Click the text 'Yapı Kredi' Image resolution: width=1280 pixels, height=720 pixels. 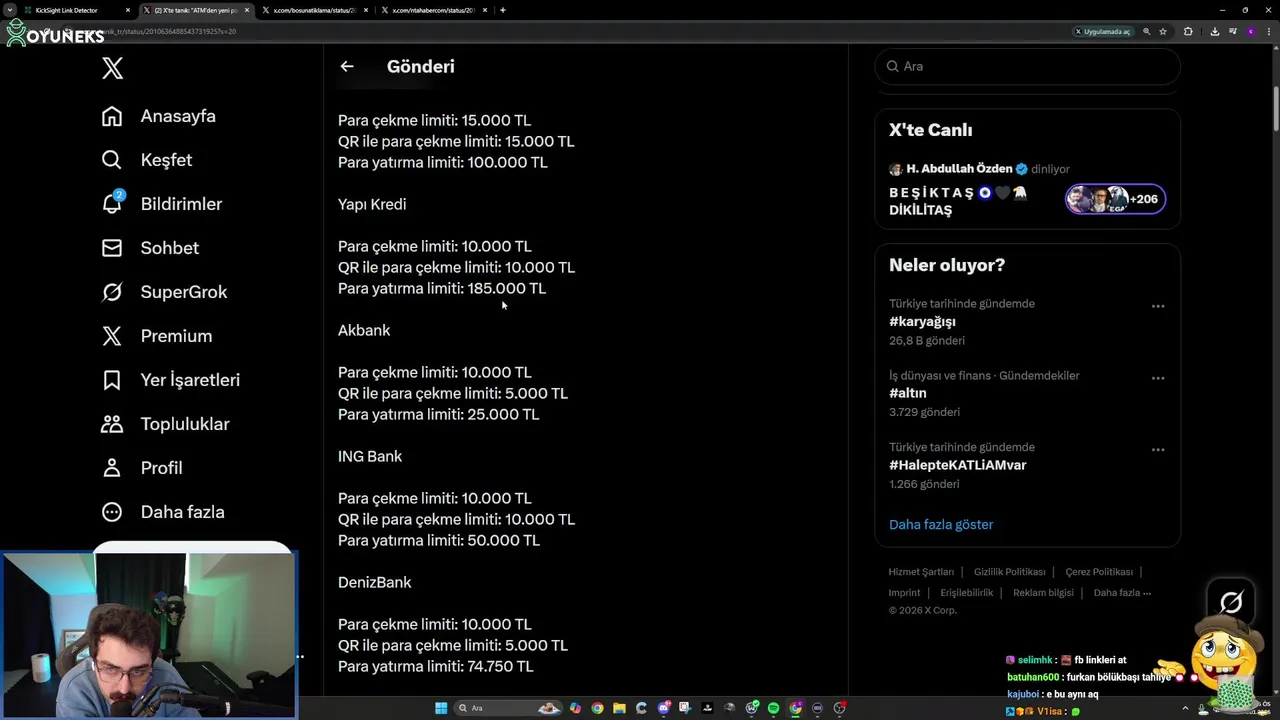tap(372, 204)
